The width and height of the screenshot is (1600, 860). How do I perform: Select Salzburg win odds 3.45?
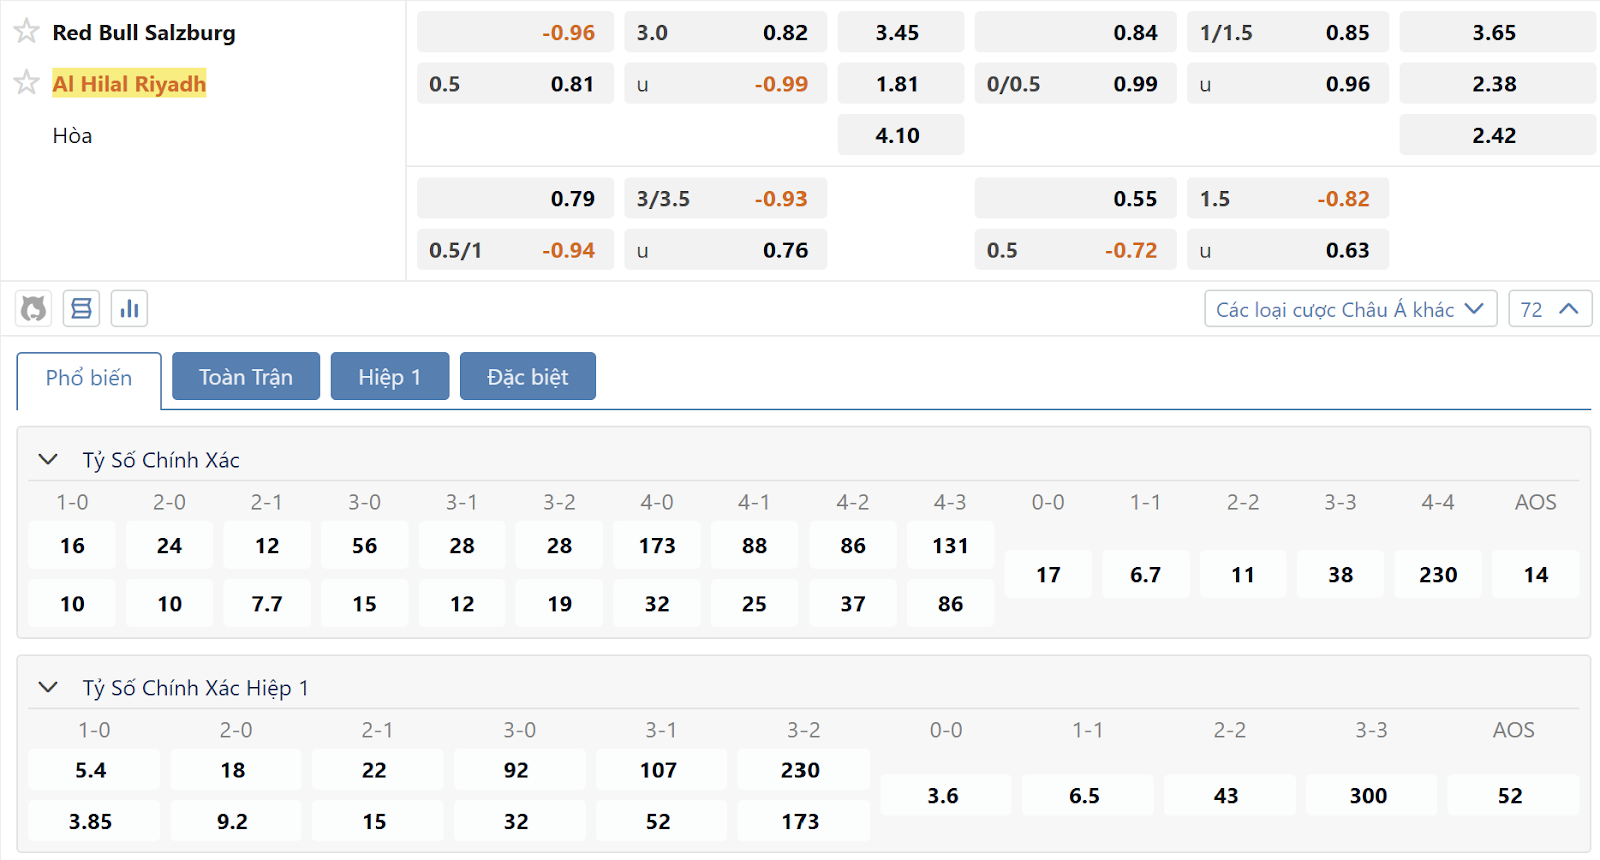901,32
